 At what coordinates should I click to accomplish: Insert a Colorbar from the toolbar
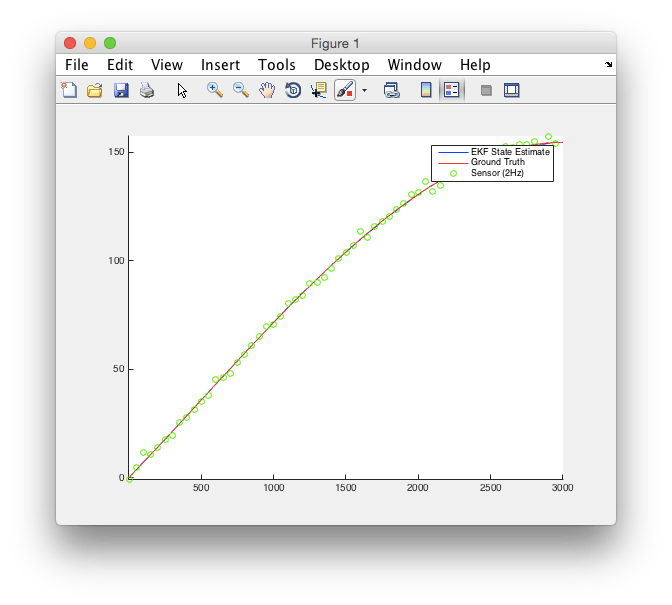point(426,90)
